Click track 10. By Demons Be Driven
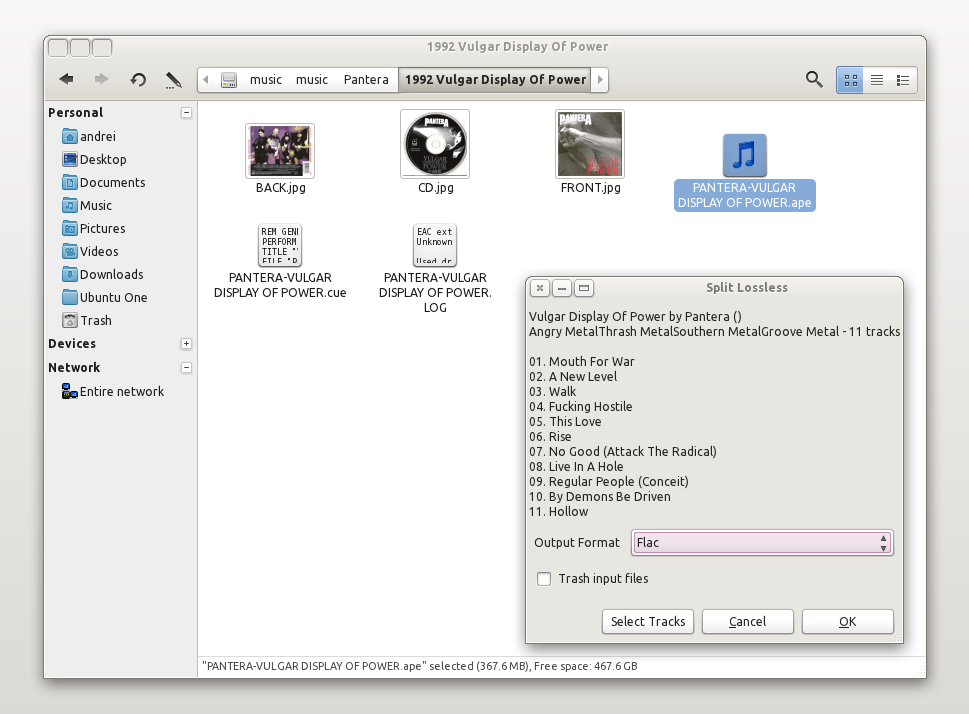The height and width of the screenshot is (714, 969). 599,496
